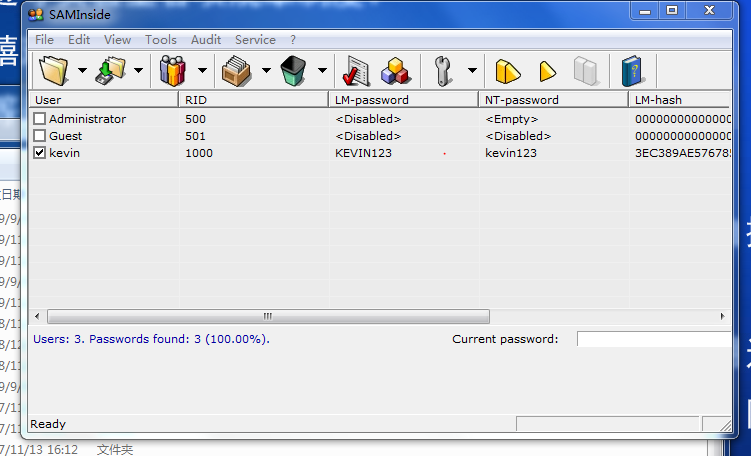Click the SAMInside title bar app icon
The image size is (751, 456).
click(36, 15)
